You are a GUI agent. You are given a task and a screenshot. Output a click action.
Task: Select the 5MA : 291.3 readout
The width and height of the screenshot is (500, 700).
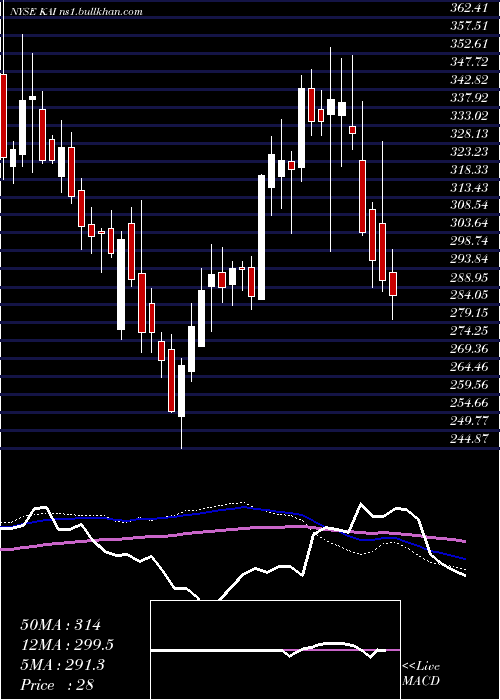tap(62, 665)
